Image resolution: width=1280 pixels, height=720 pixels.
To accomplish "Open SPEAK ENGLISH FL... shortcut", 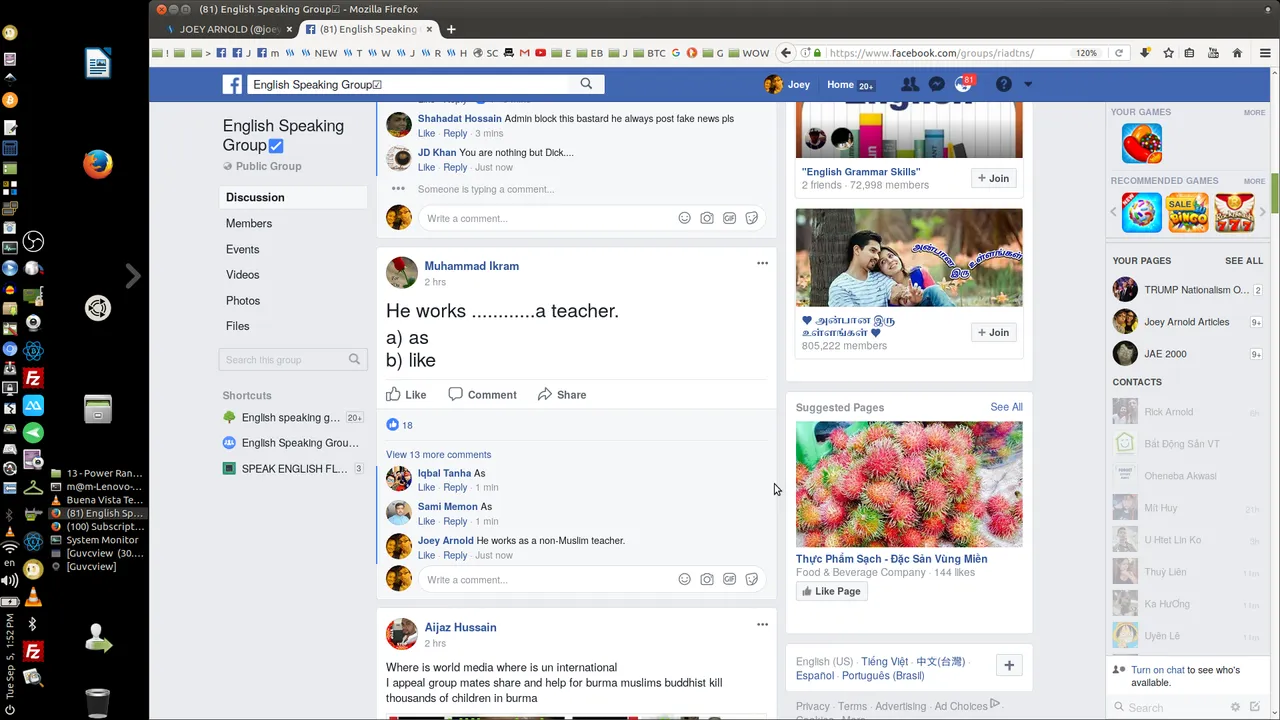I will point(294,469).
